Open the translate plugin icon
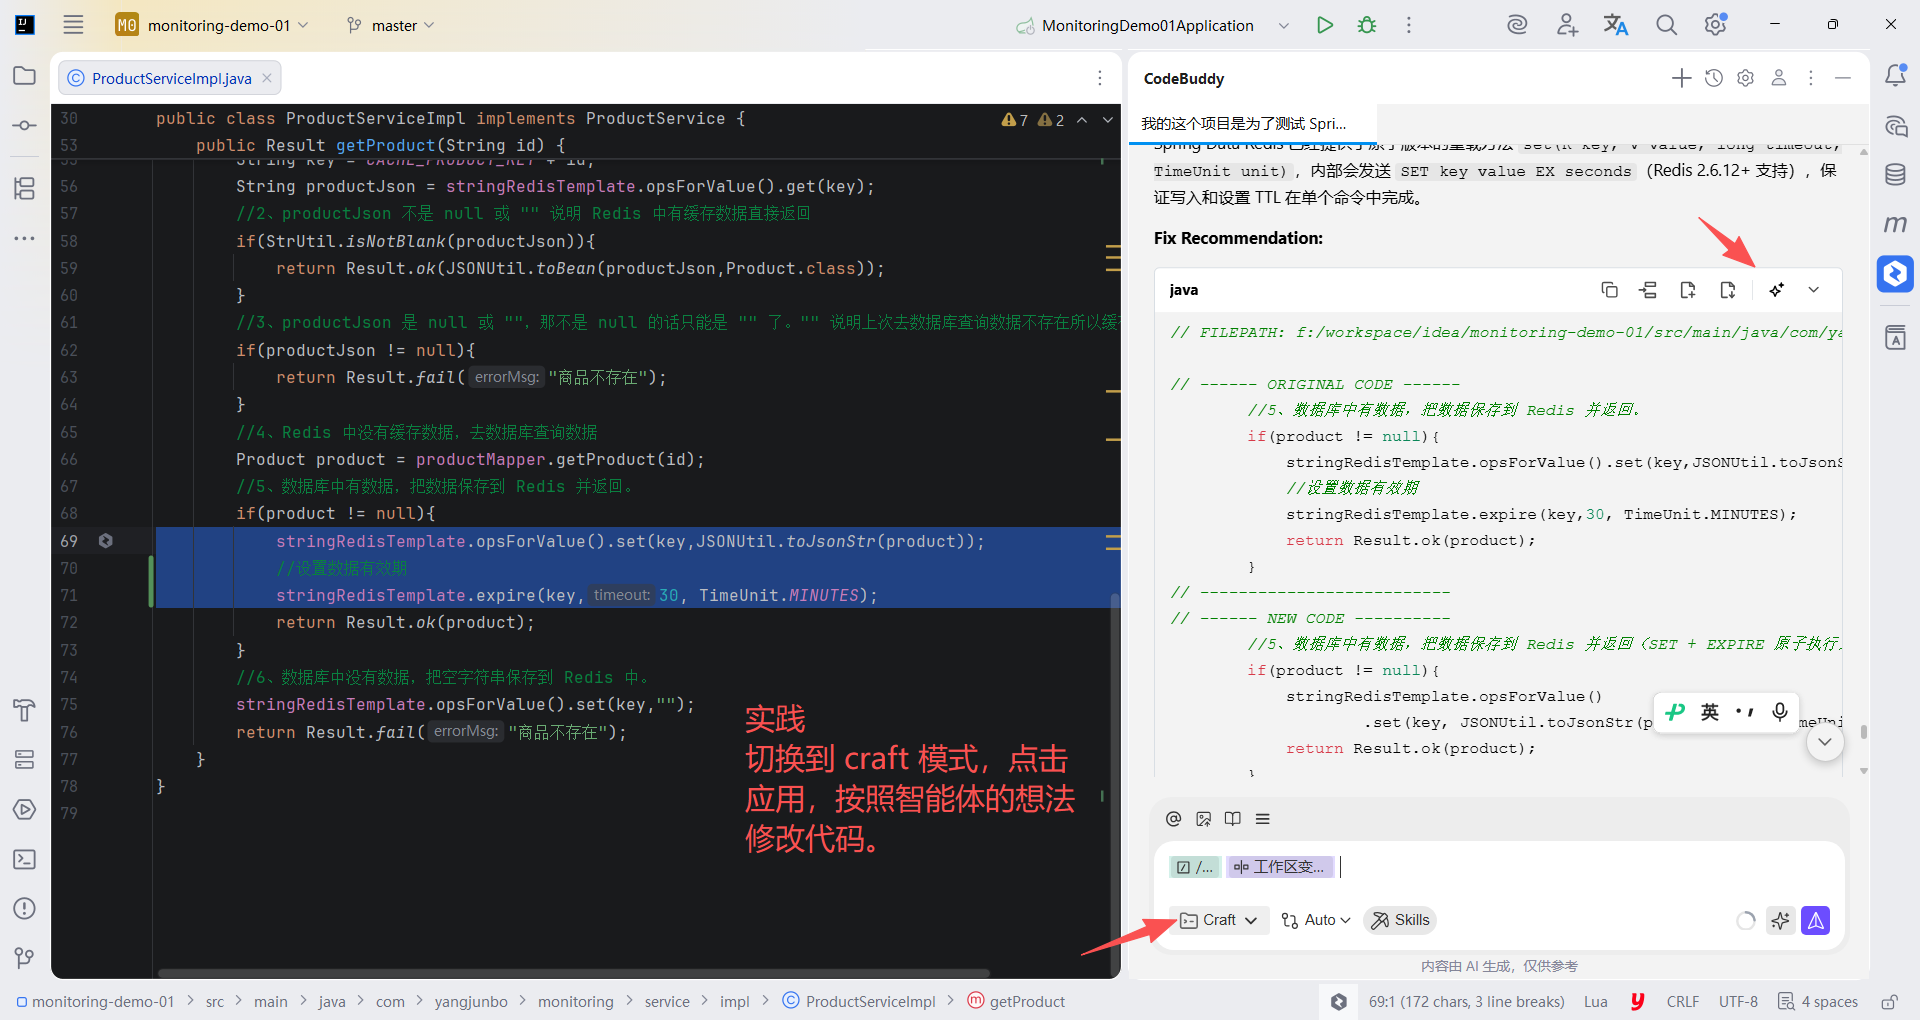The height and width of the screenshot is (1020, 1920). [1616, 25]
